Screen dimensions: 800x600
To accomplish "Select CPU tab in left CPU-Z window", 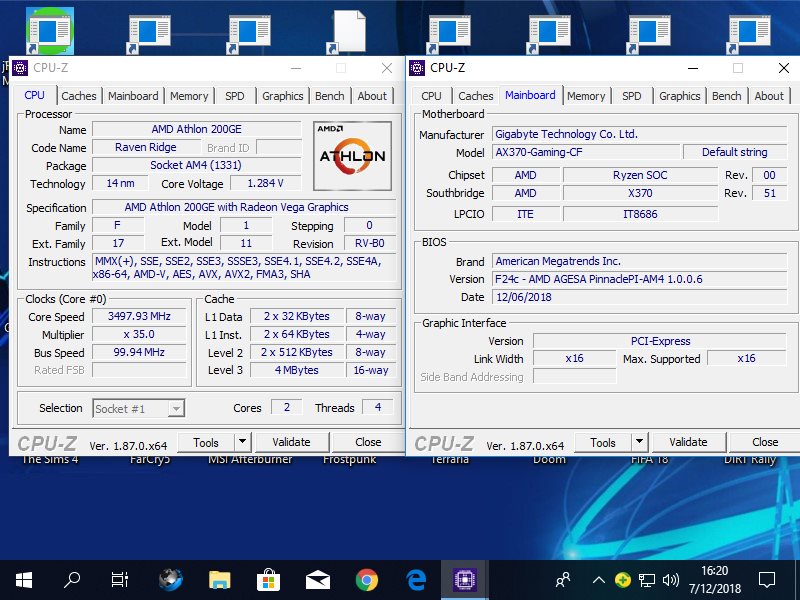I will coord(34,95).
